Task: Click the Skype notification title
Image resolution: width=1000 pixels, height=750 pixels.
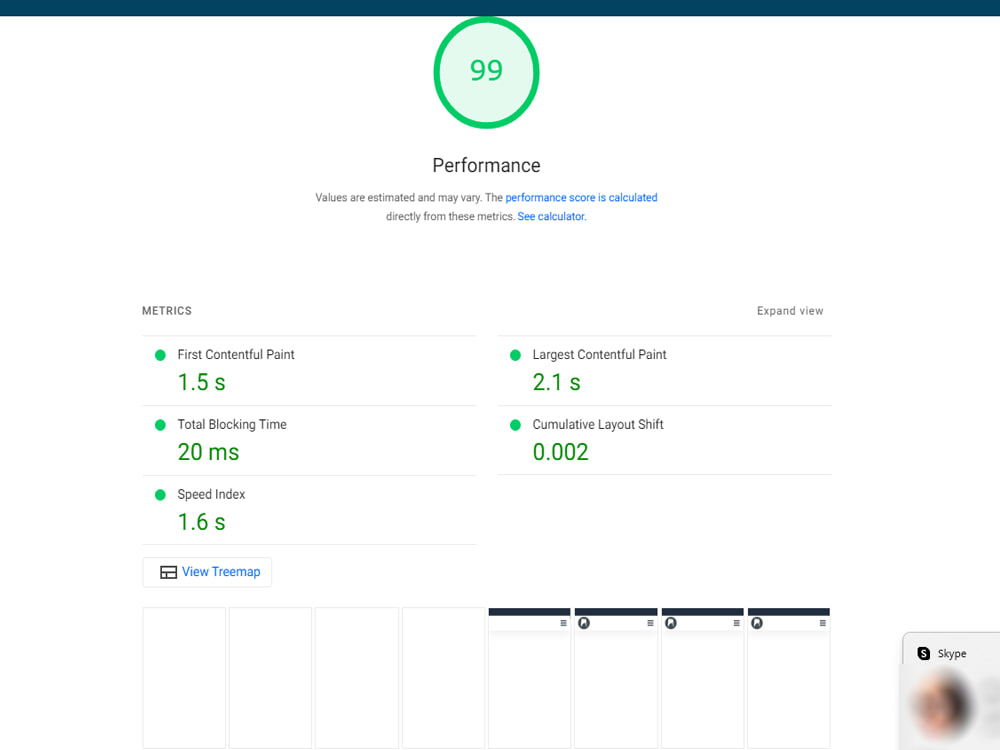Action: coord(952,654)
